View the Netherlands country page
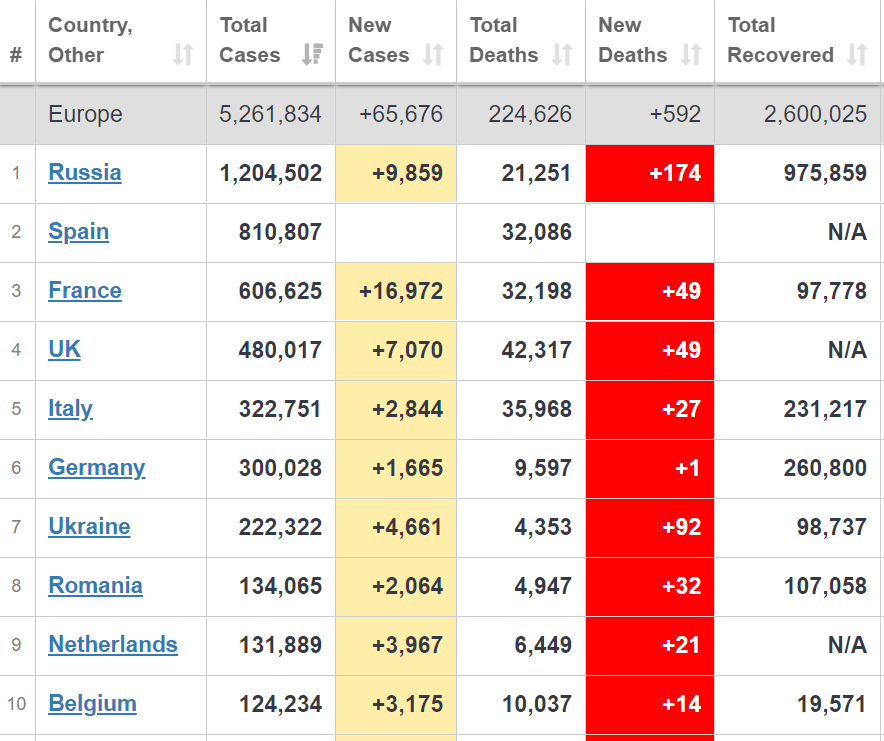884x741 pixels. coord(113,645)
